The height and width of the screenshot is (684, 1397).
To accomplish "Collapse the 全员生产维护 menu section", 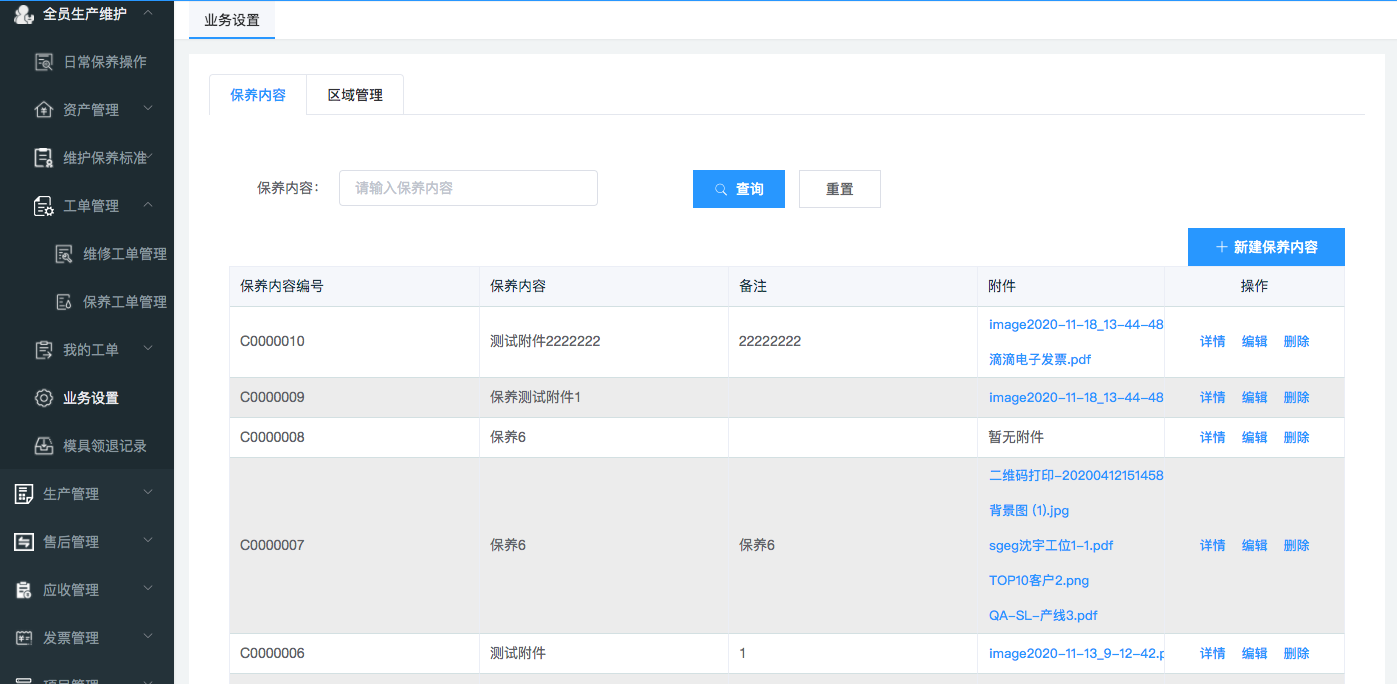I will [148, 13].
